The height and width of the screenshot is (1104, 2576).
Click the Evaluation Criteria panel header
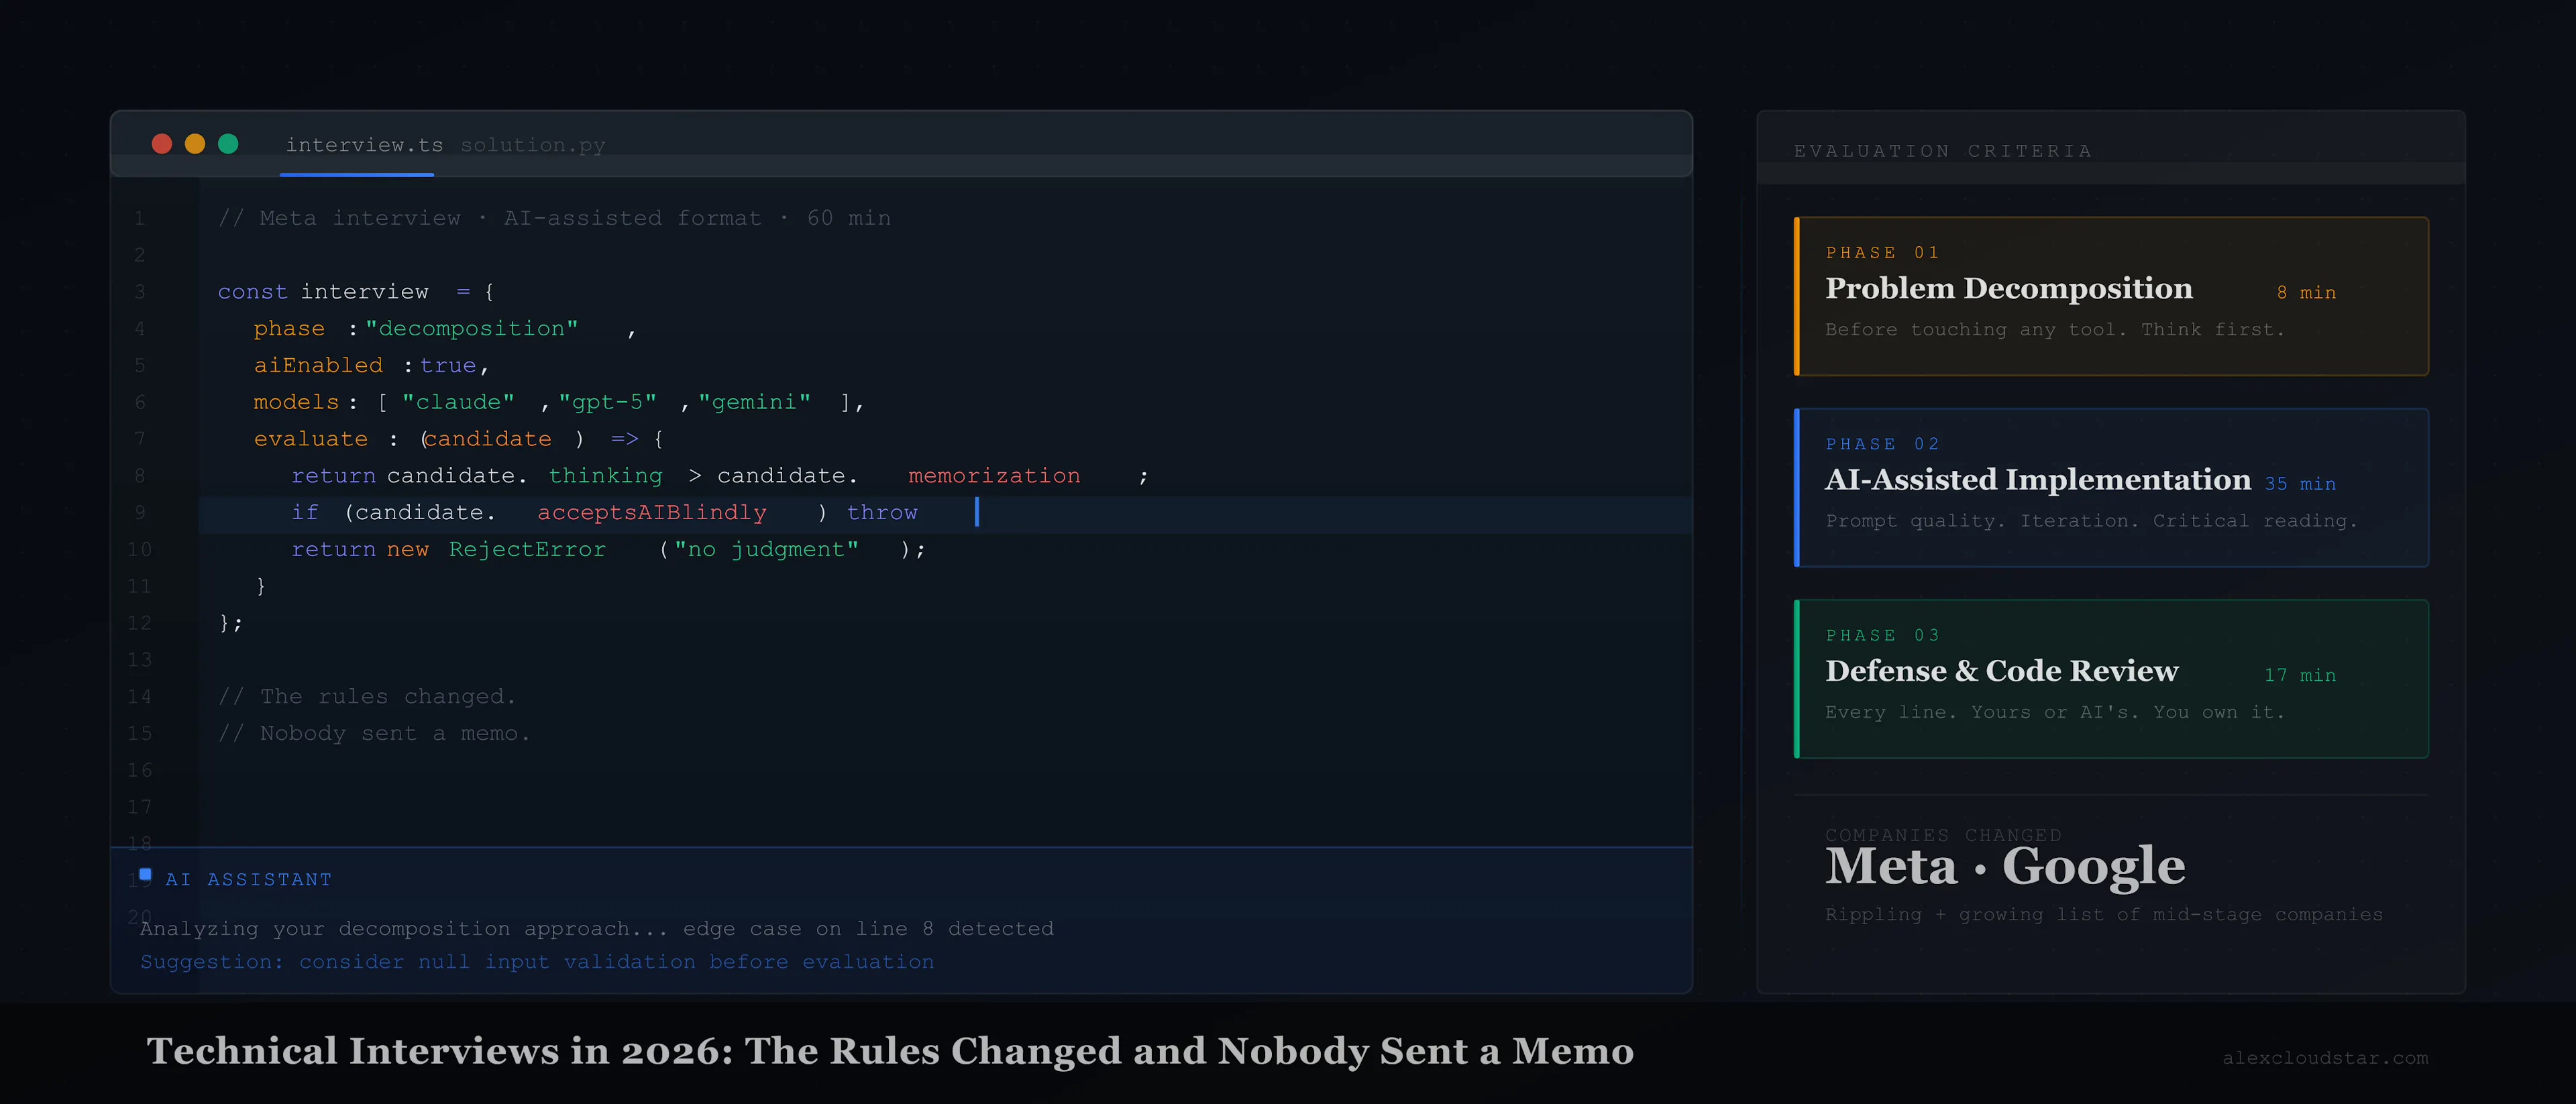(1942, 151)
